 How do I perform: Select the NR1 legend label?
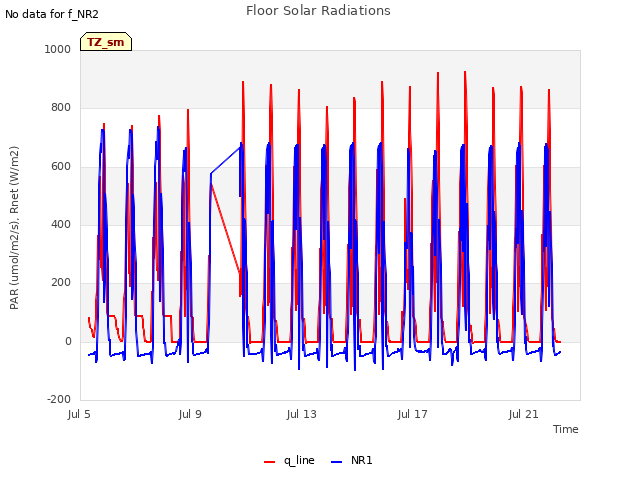(x=362, y=460)
